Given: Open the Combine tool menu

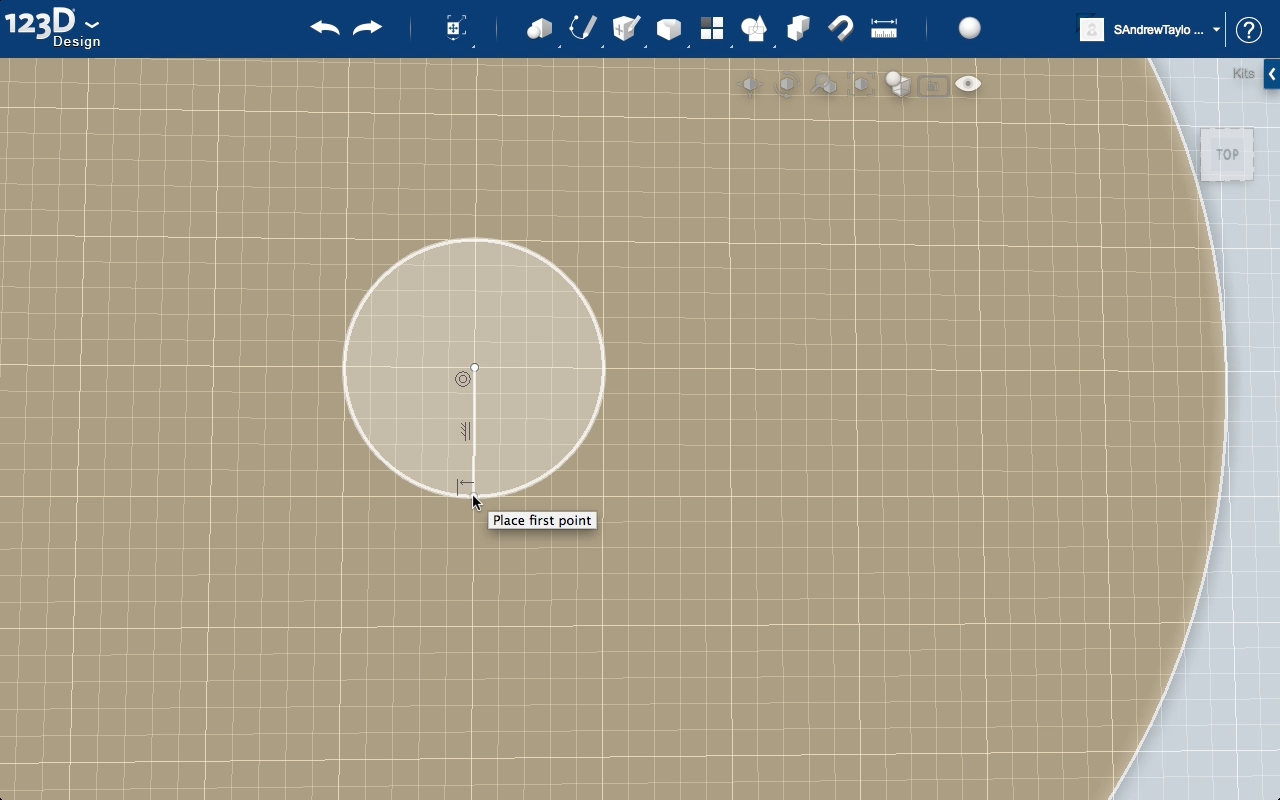Looking at the screenshot, I should tap(798, 28).
